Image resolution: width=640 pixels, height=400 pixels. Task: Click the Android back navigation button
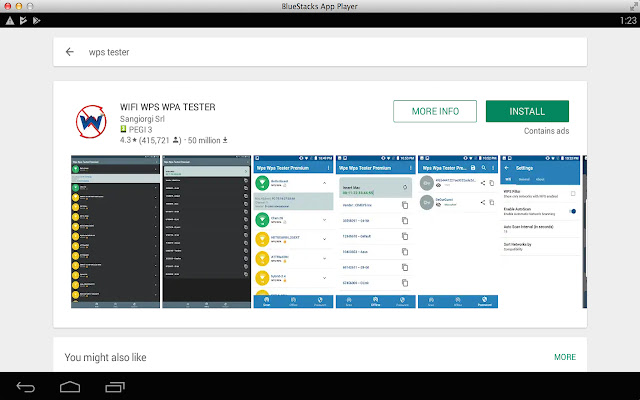(25, 387)
